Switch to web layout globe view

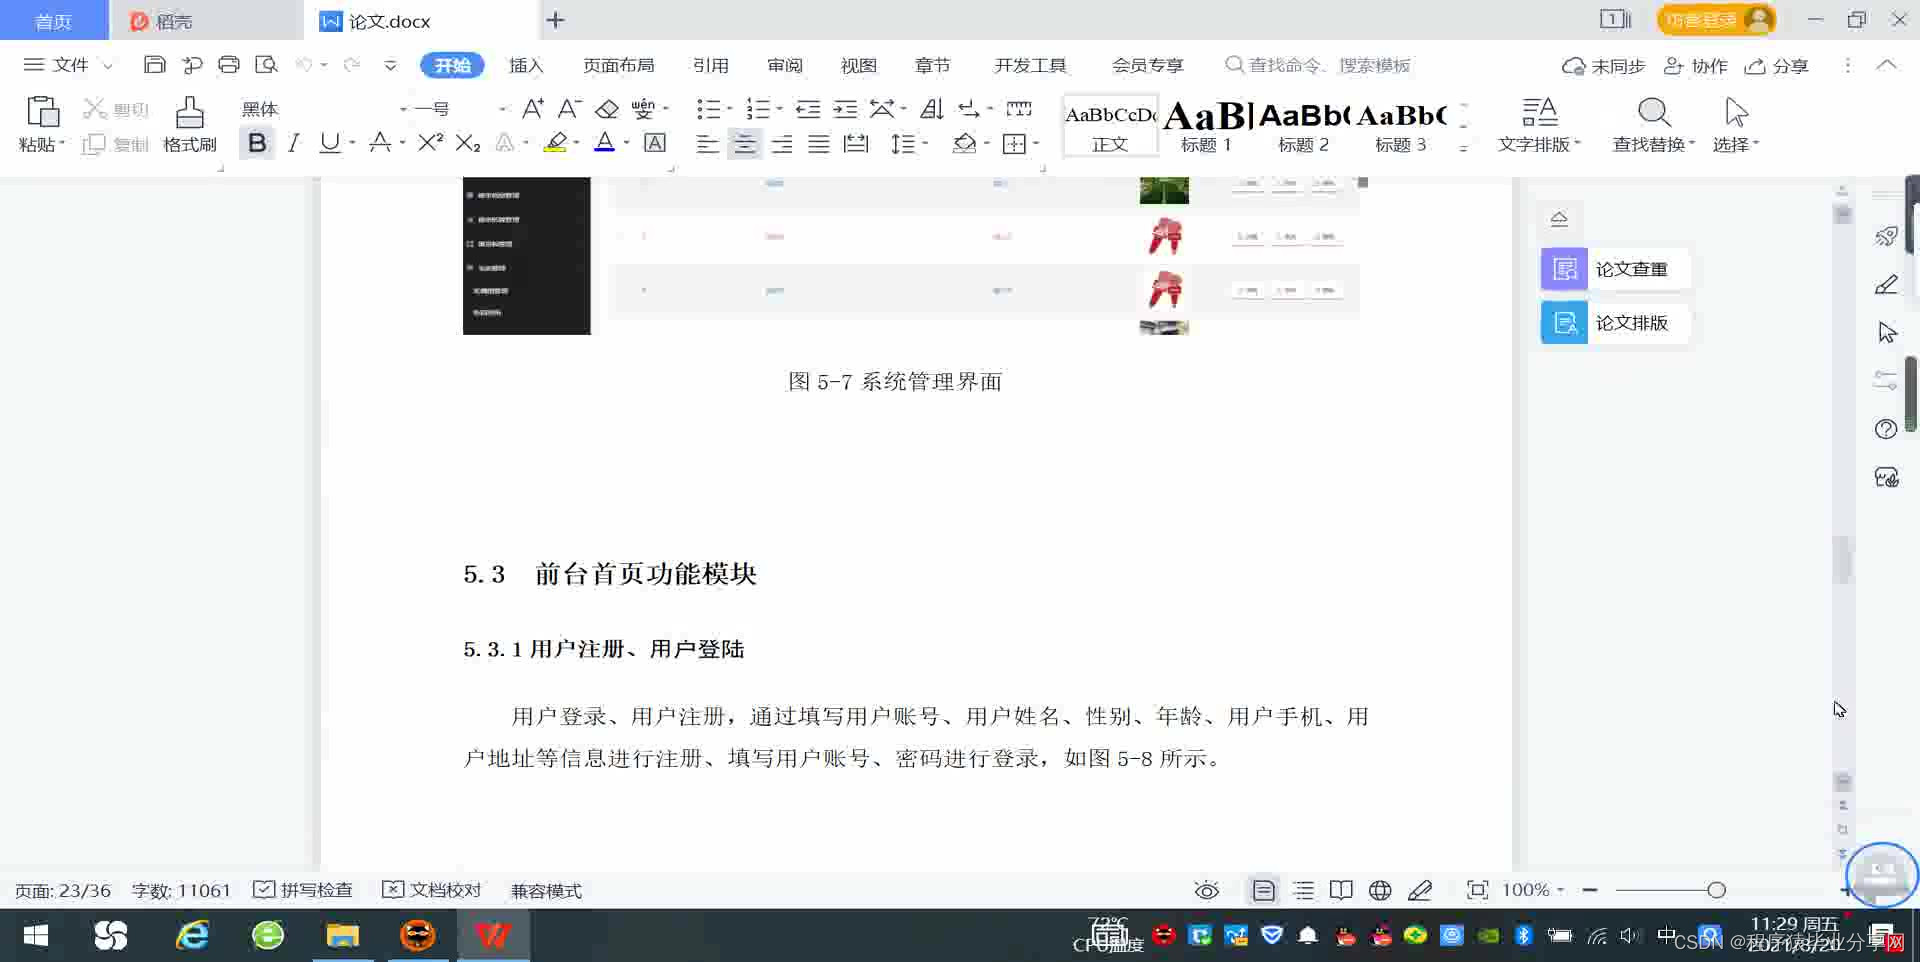point(1380,890)
